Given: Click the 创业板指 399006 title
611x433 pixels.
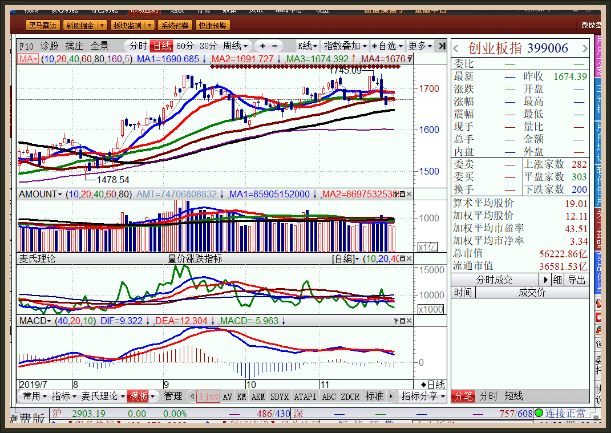Looking at the screenshot, I should tap(518, 48).
